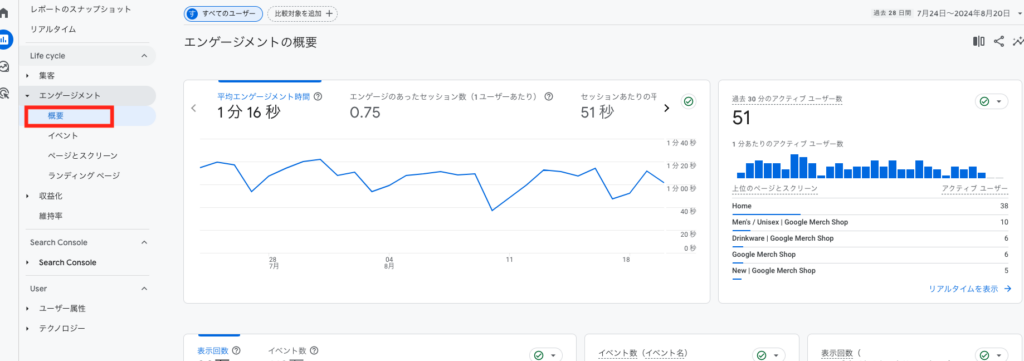The height and width of the screenshot is (361, 1024).
Task: Open the date range dropdown arrow
Action: click(1019, 13)
